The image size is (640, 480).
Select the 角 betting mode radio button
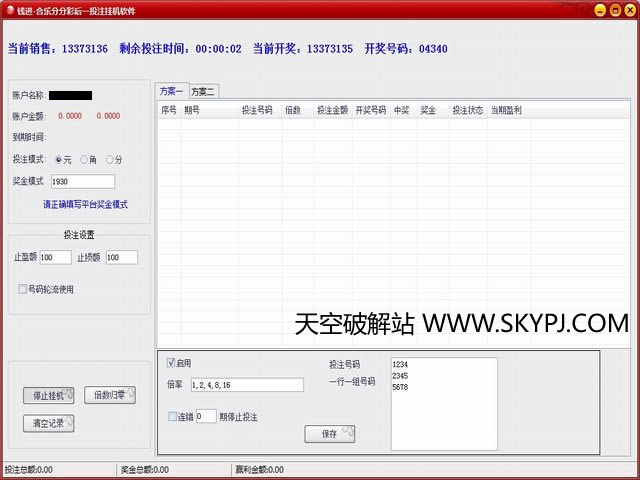click(84, 159)
